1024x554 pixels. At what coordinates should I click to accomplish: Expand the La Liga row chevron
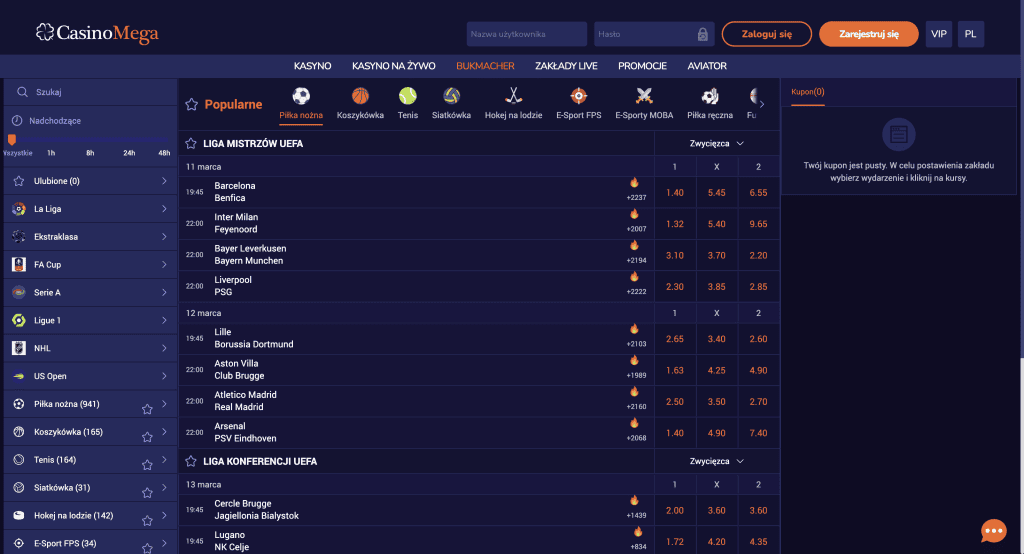tap(165, 209)
